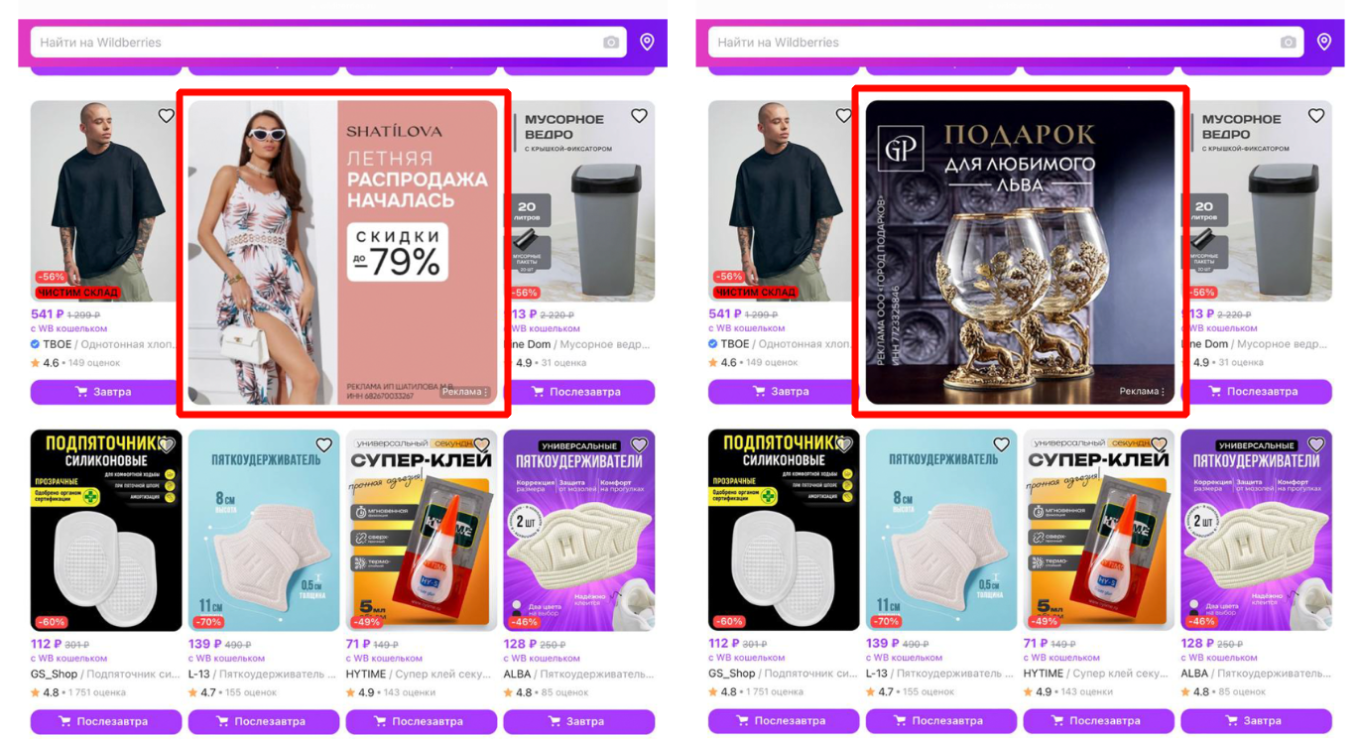The width and height of the screenshot is (1360, 746).
Task: Toggle favorite on blue Пяткоудерживатель card, left screen
Action: (324, 445)
